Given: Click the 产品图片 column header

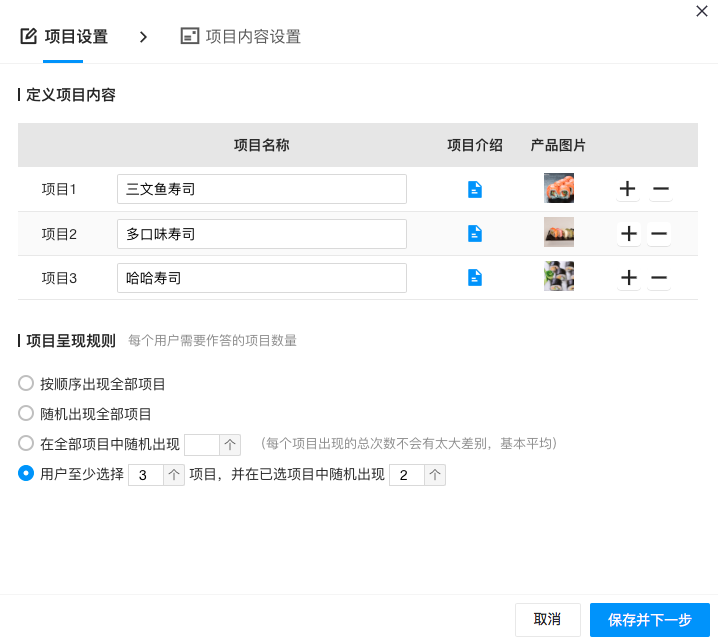Looking at the screenshot, I should (558, 145).
